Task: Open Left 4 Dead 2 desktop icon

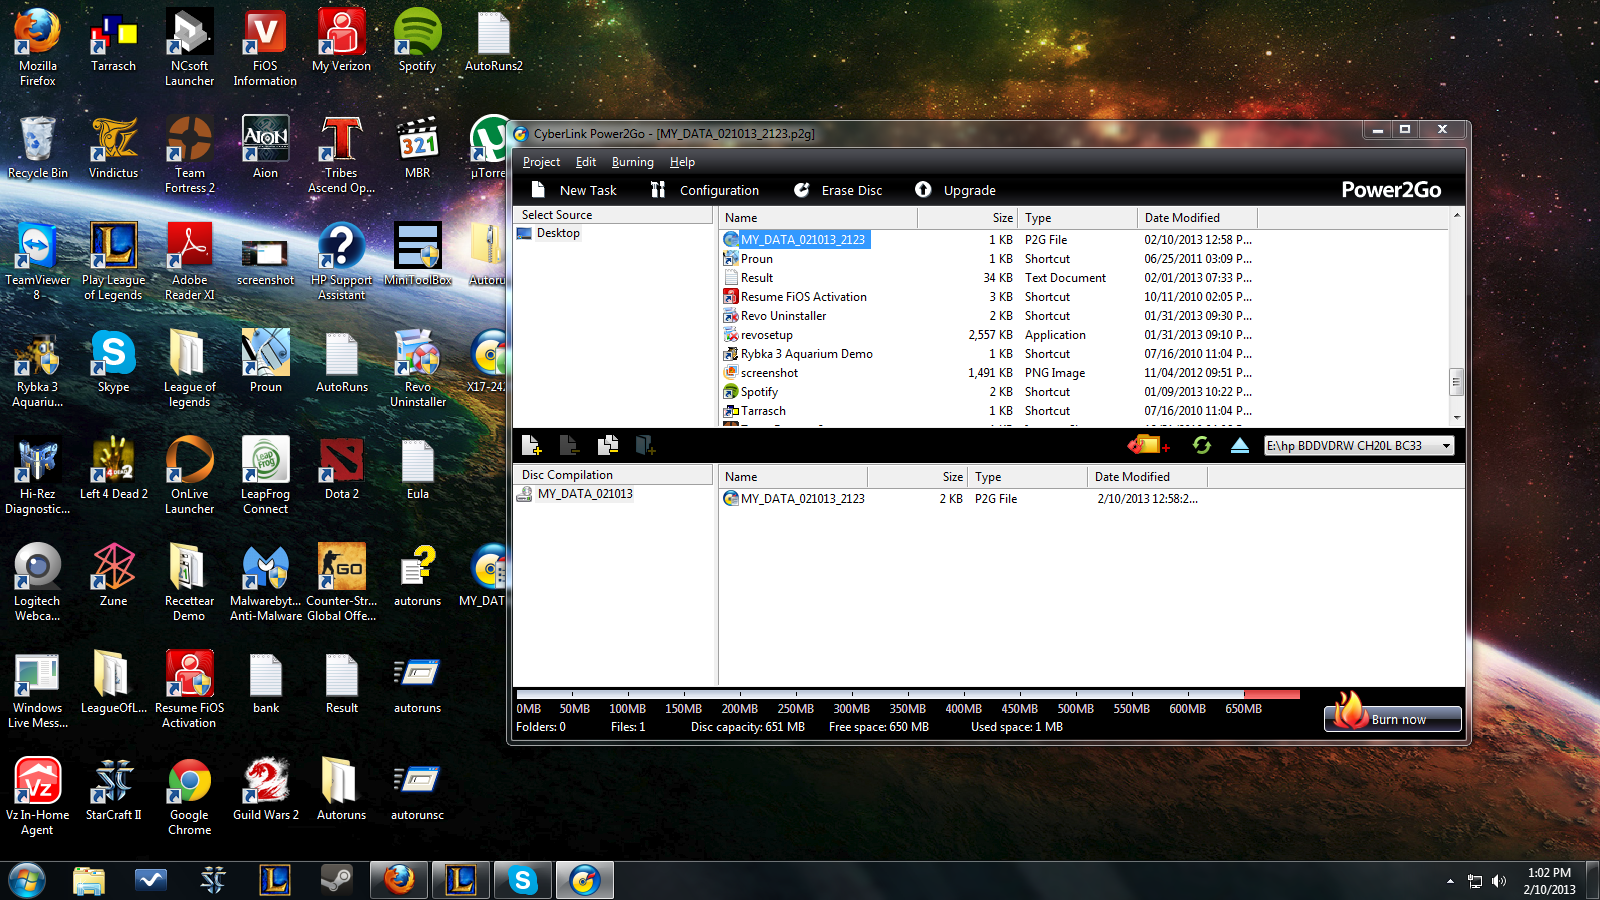Action: click(113, 468)
